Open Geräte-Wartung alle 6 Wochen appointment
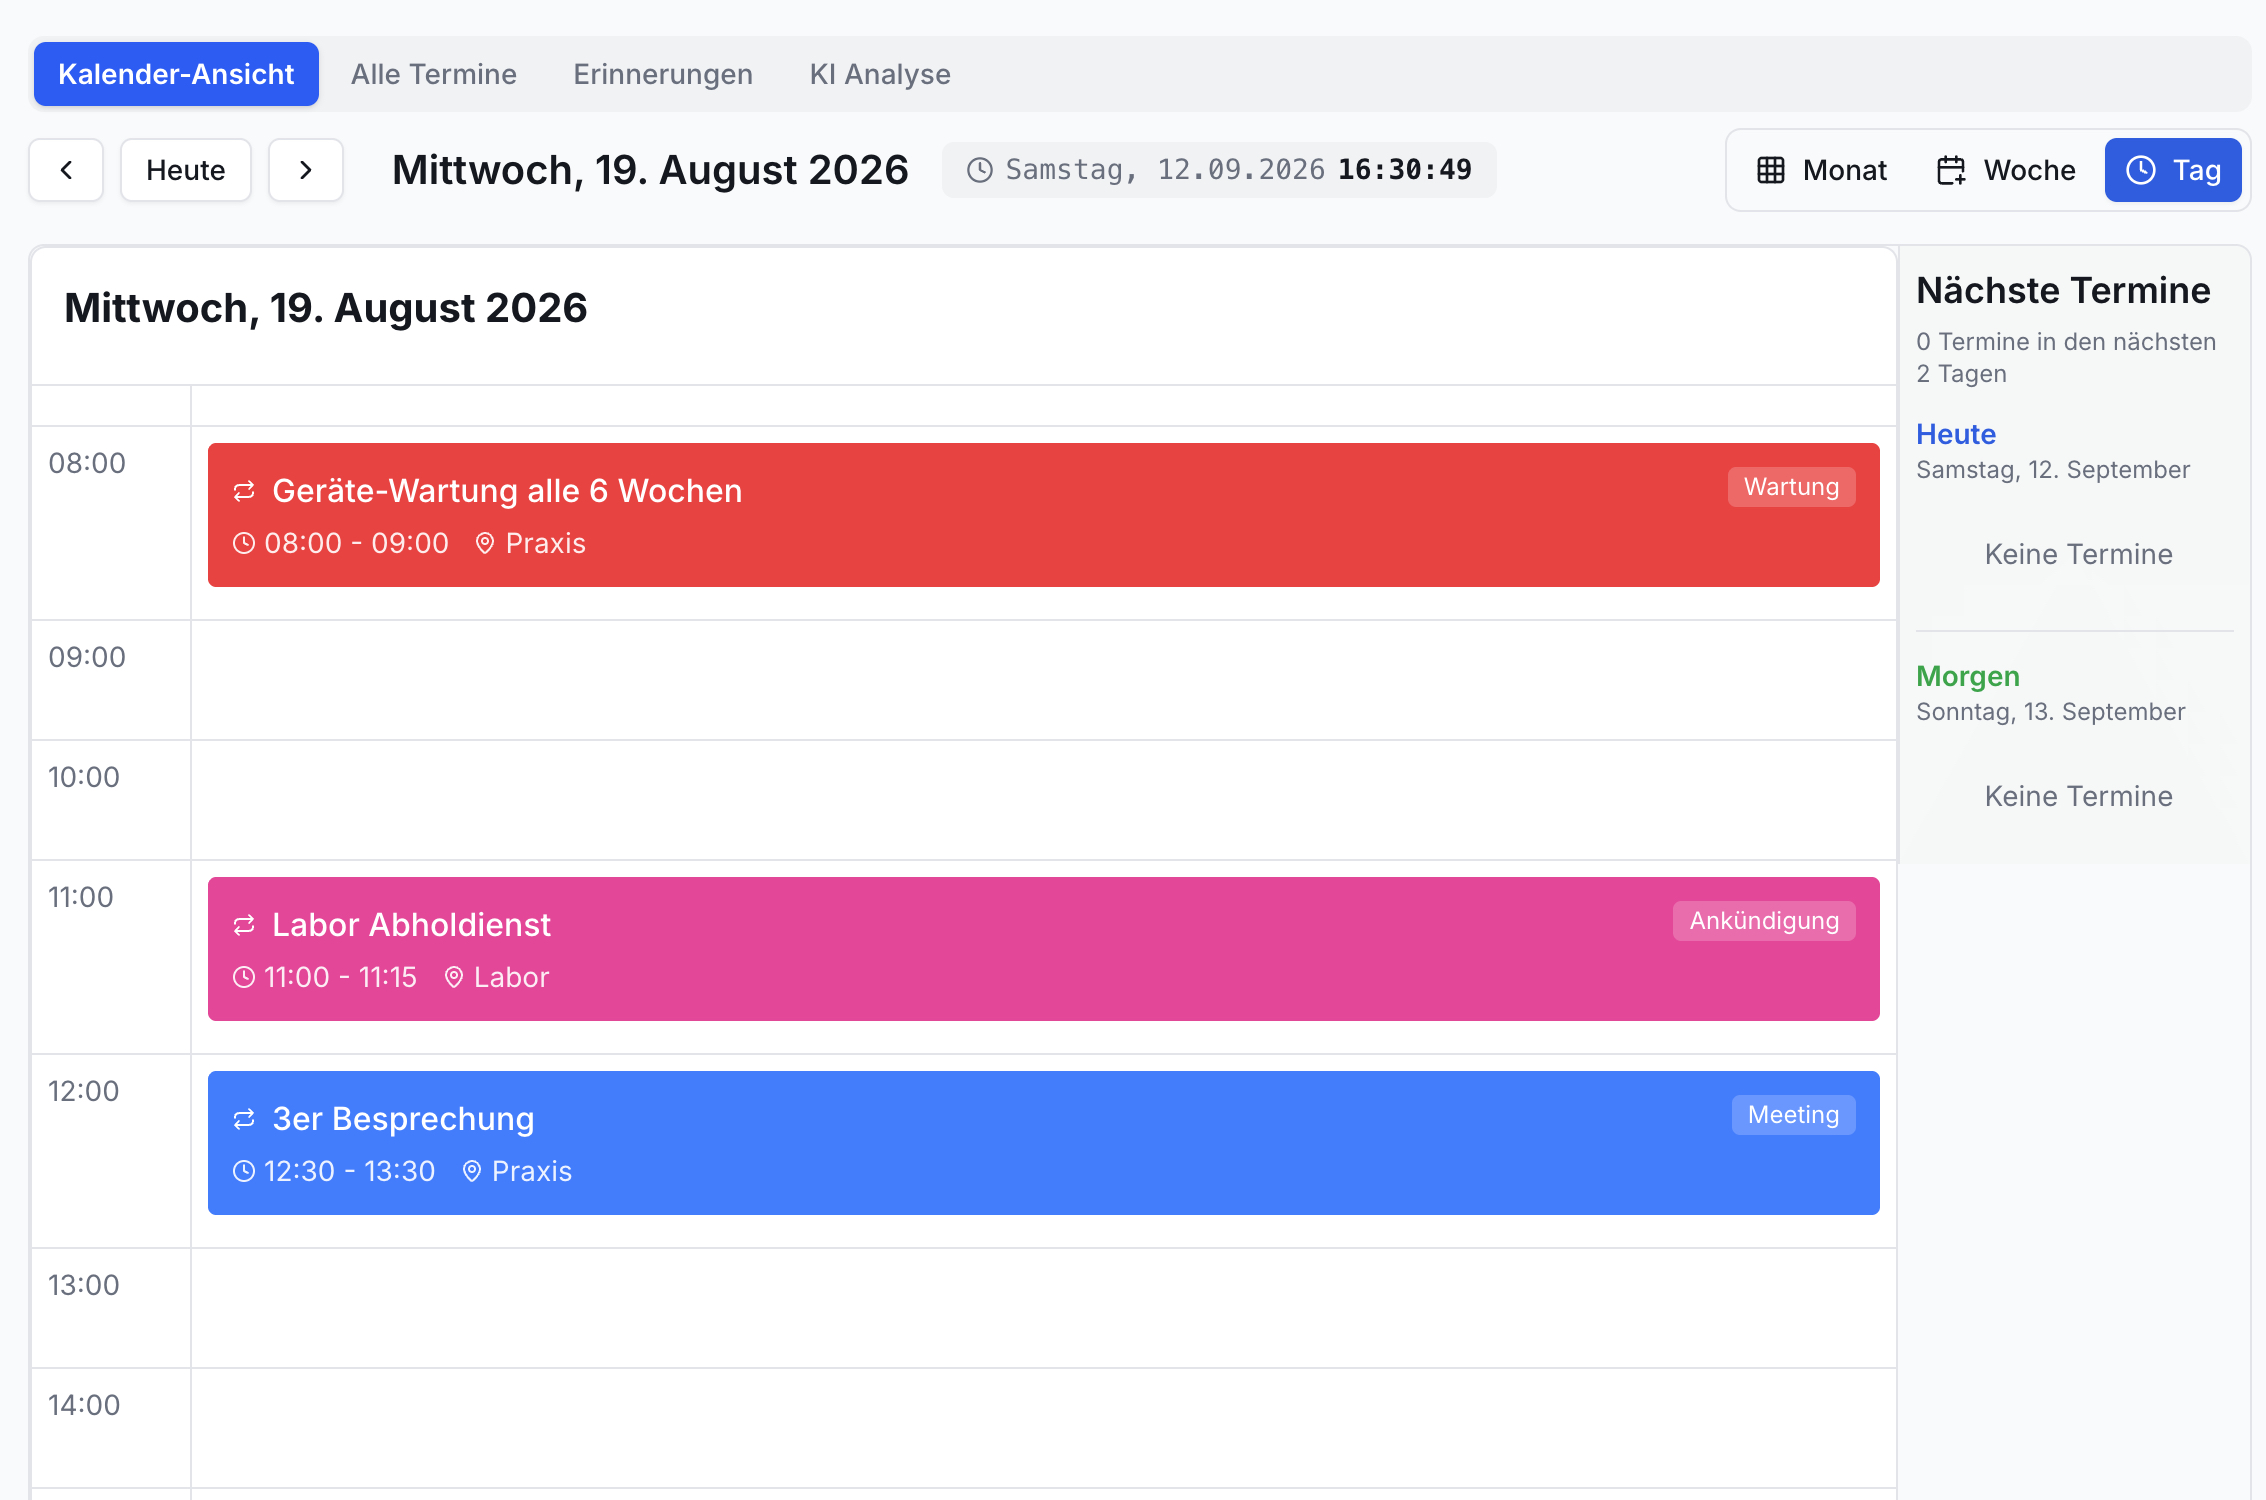Viewport: 2266px width, 1500px height. (x=1044, y=515)
